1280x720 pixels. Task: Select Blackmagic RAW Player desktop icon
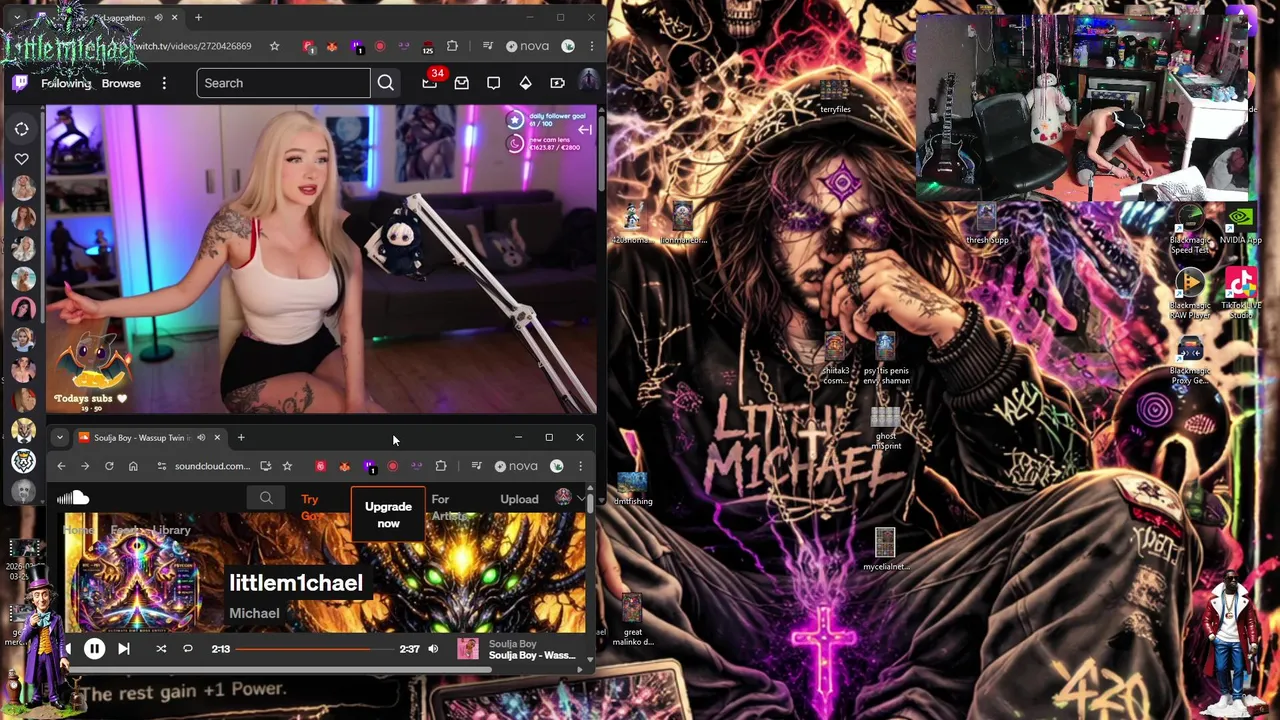pos(1190,294)
